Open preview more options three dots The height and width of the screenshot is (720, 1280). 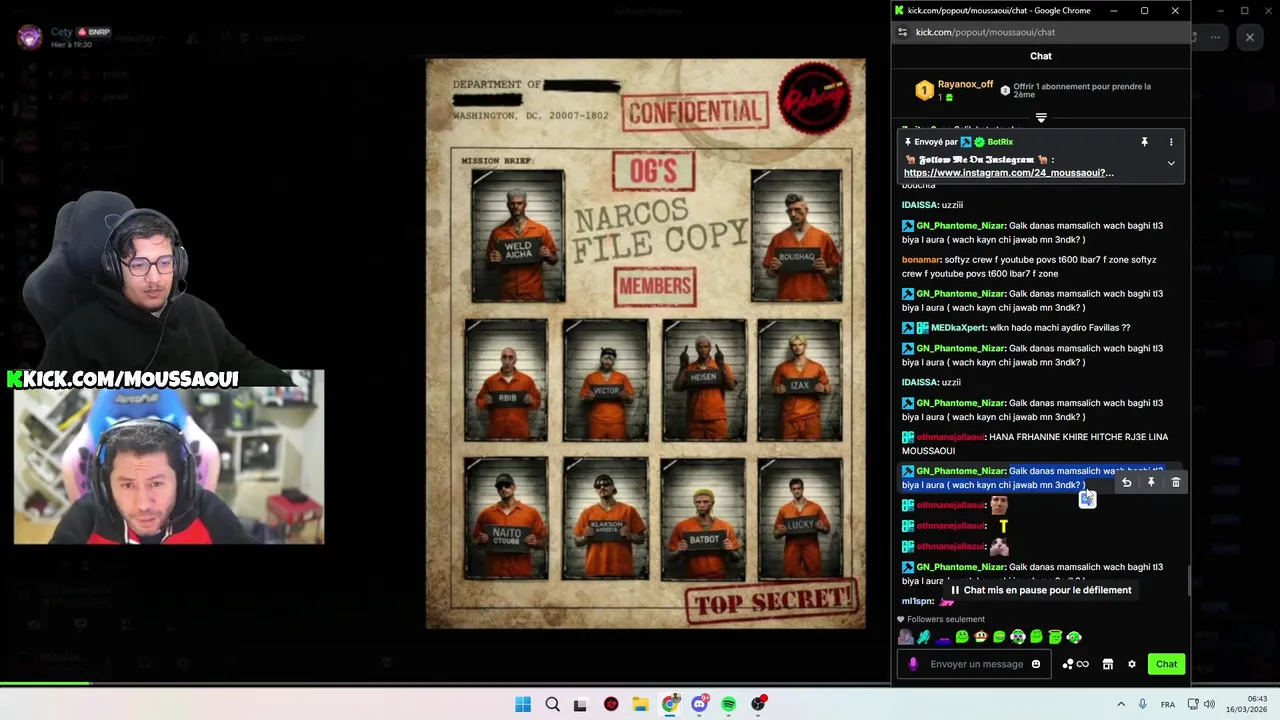pyautogui.click(x=1215, y=37)
